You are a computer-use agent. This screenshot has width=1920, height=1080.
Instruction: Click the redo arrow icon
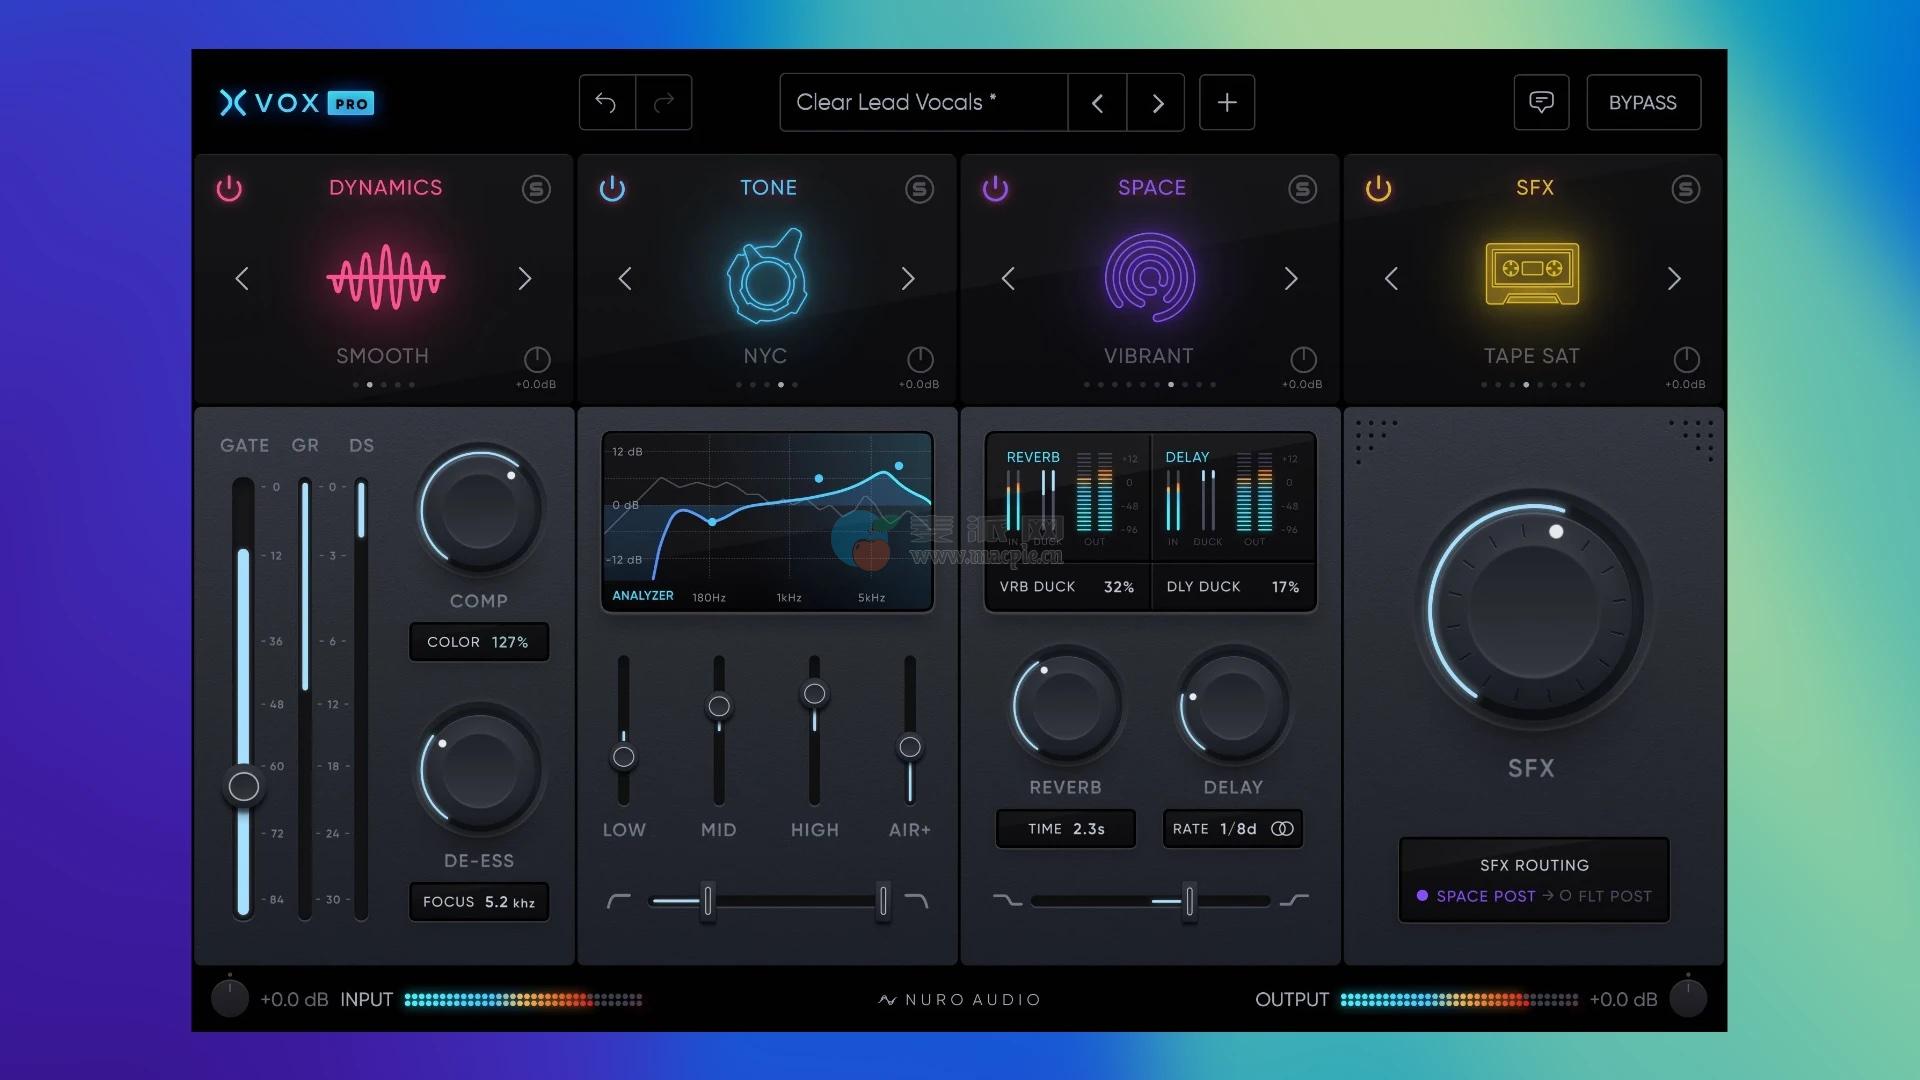[x=664, y=102]
